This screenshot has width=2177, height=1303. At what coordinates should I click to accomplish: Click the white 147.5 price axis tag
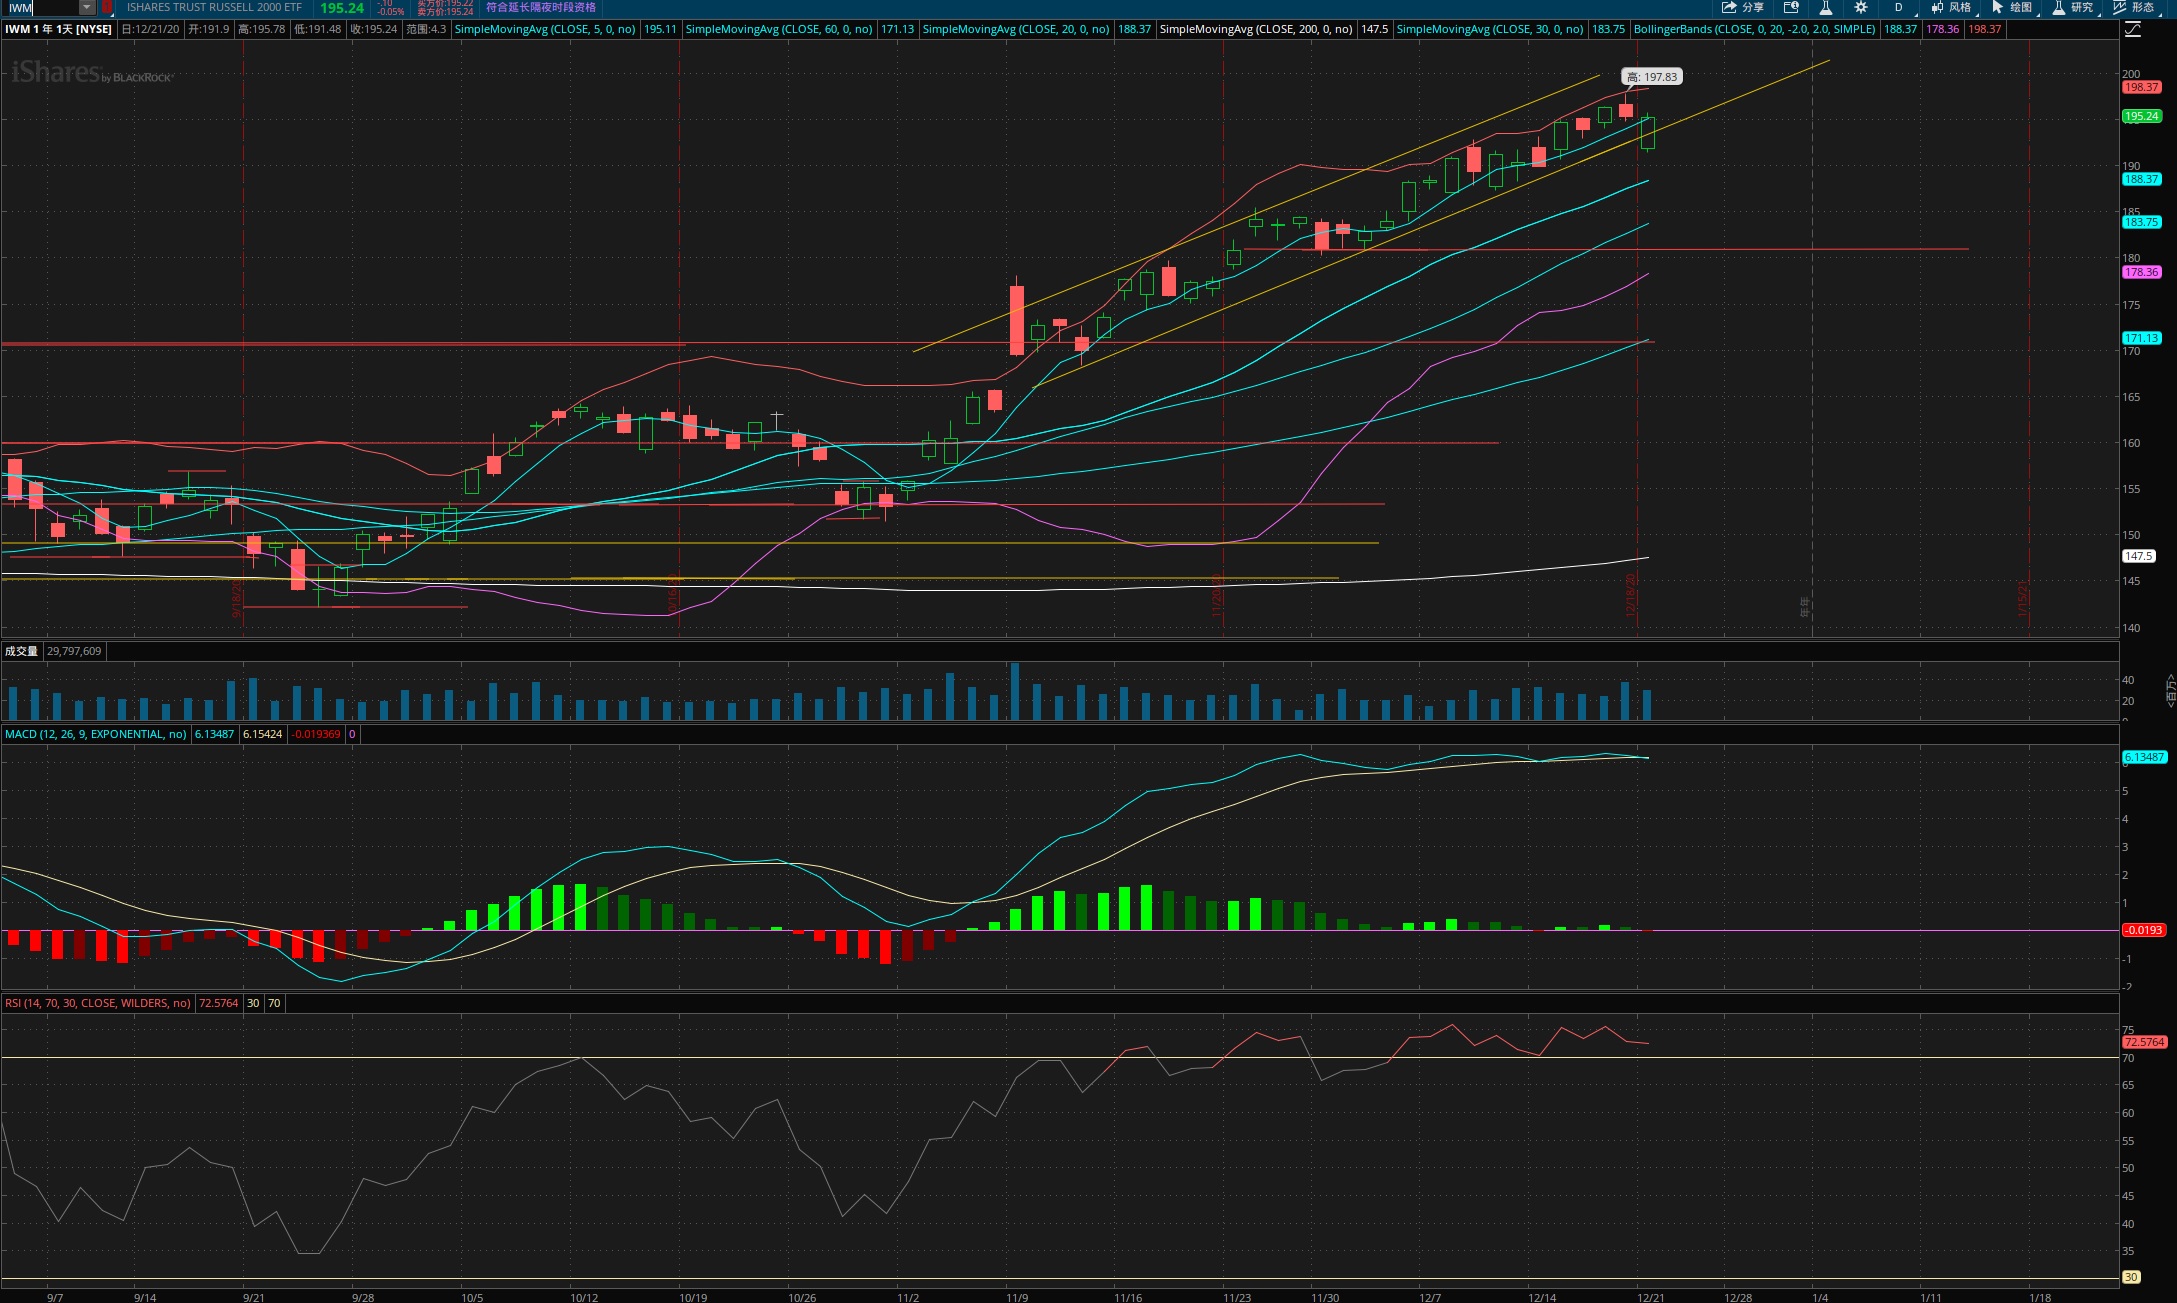[x=2139, y=556]
